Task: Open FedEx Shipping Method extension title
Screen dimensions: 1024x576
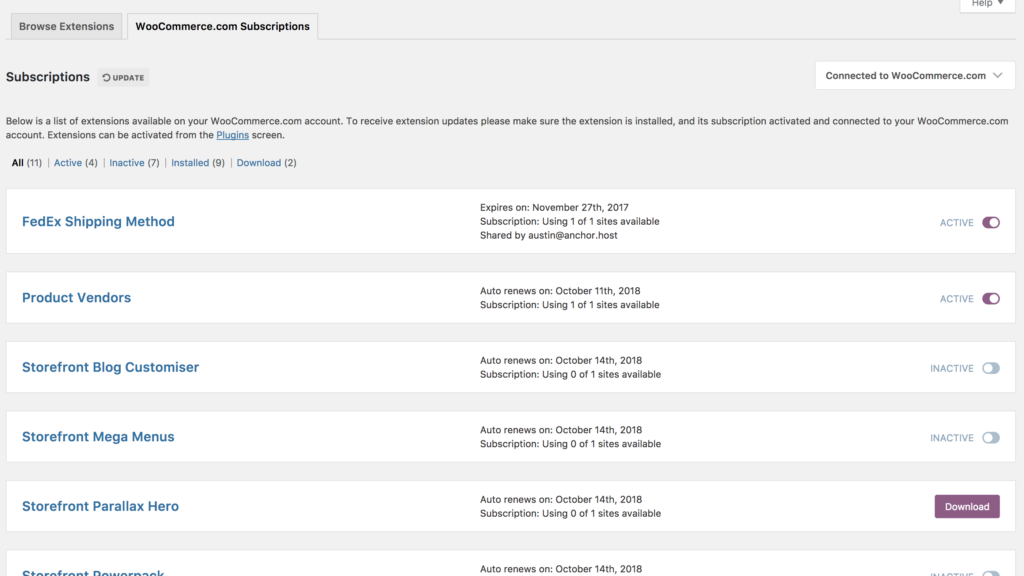Action: tap(98, 222)
